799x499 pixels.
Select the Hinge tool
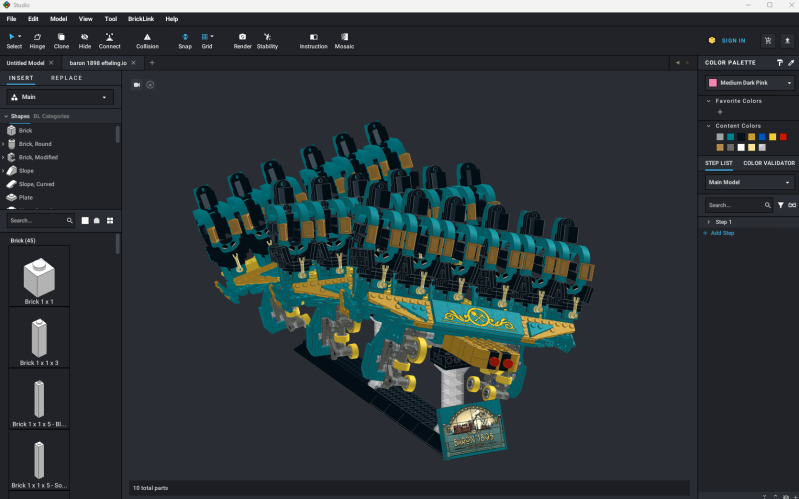click(38, 40)
